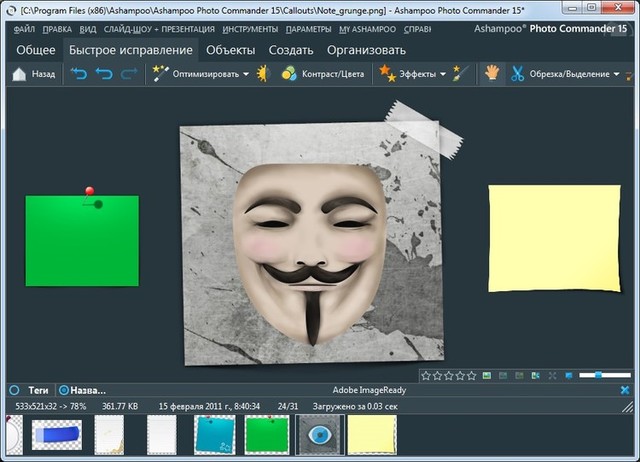Switch to the Создать tab
Screen dimensions: 640x462
pyautogui.click(x=291, y=50)
